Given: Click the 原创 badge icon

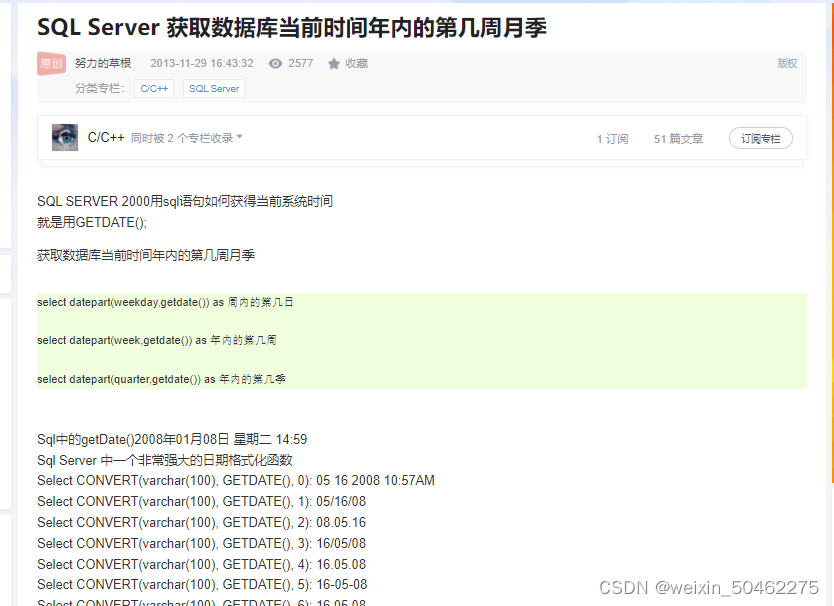Looking at the screenshot, I should [x=52, y=64].
